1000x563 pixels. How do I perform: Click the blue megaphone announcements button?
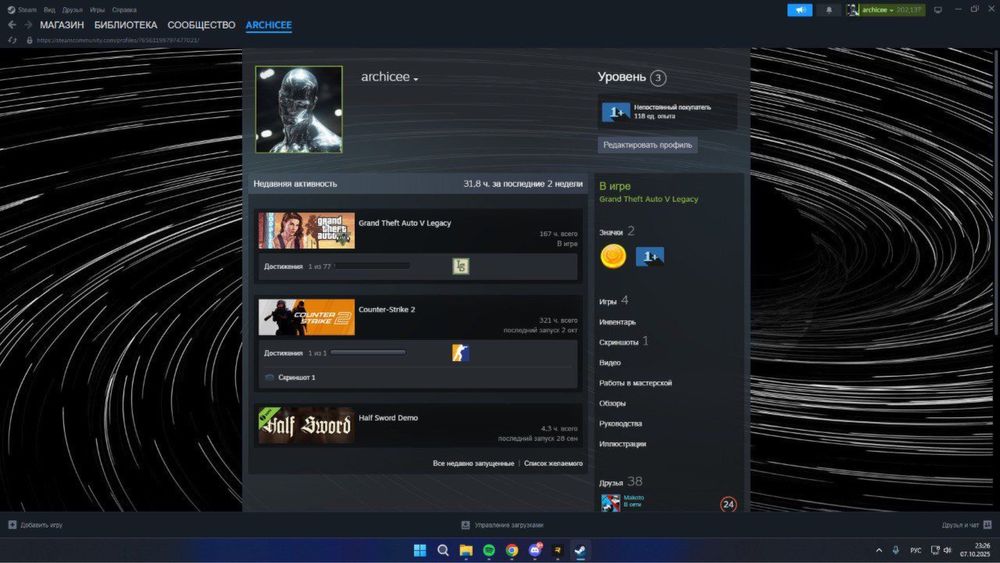(x=800, y=10)
